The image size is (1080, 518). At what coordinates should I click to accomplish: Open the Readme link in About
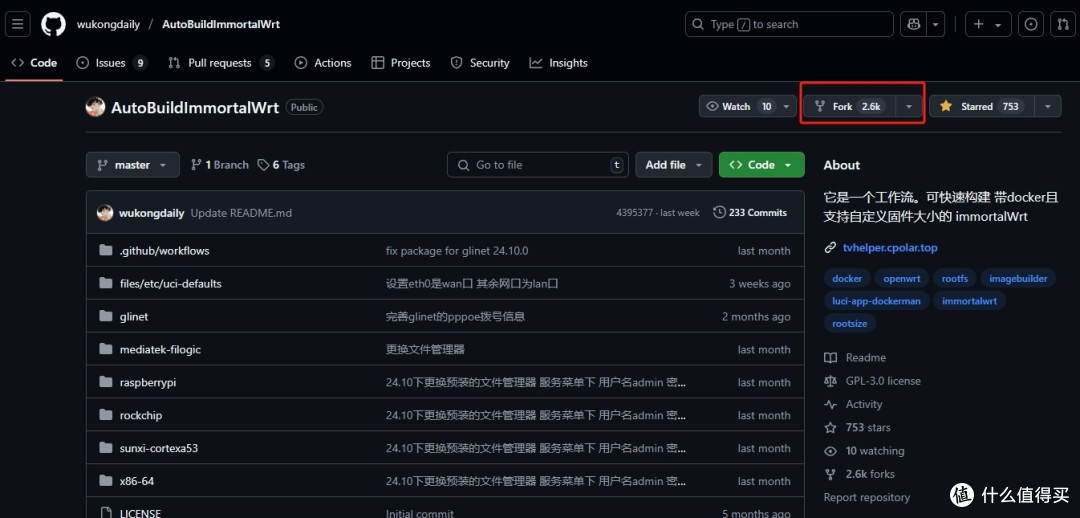pos(855,358)
